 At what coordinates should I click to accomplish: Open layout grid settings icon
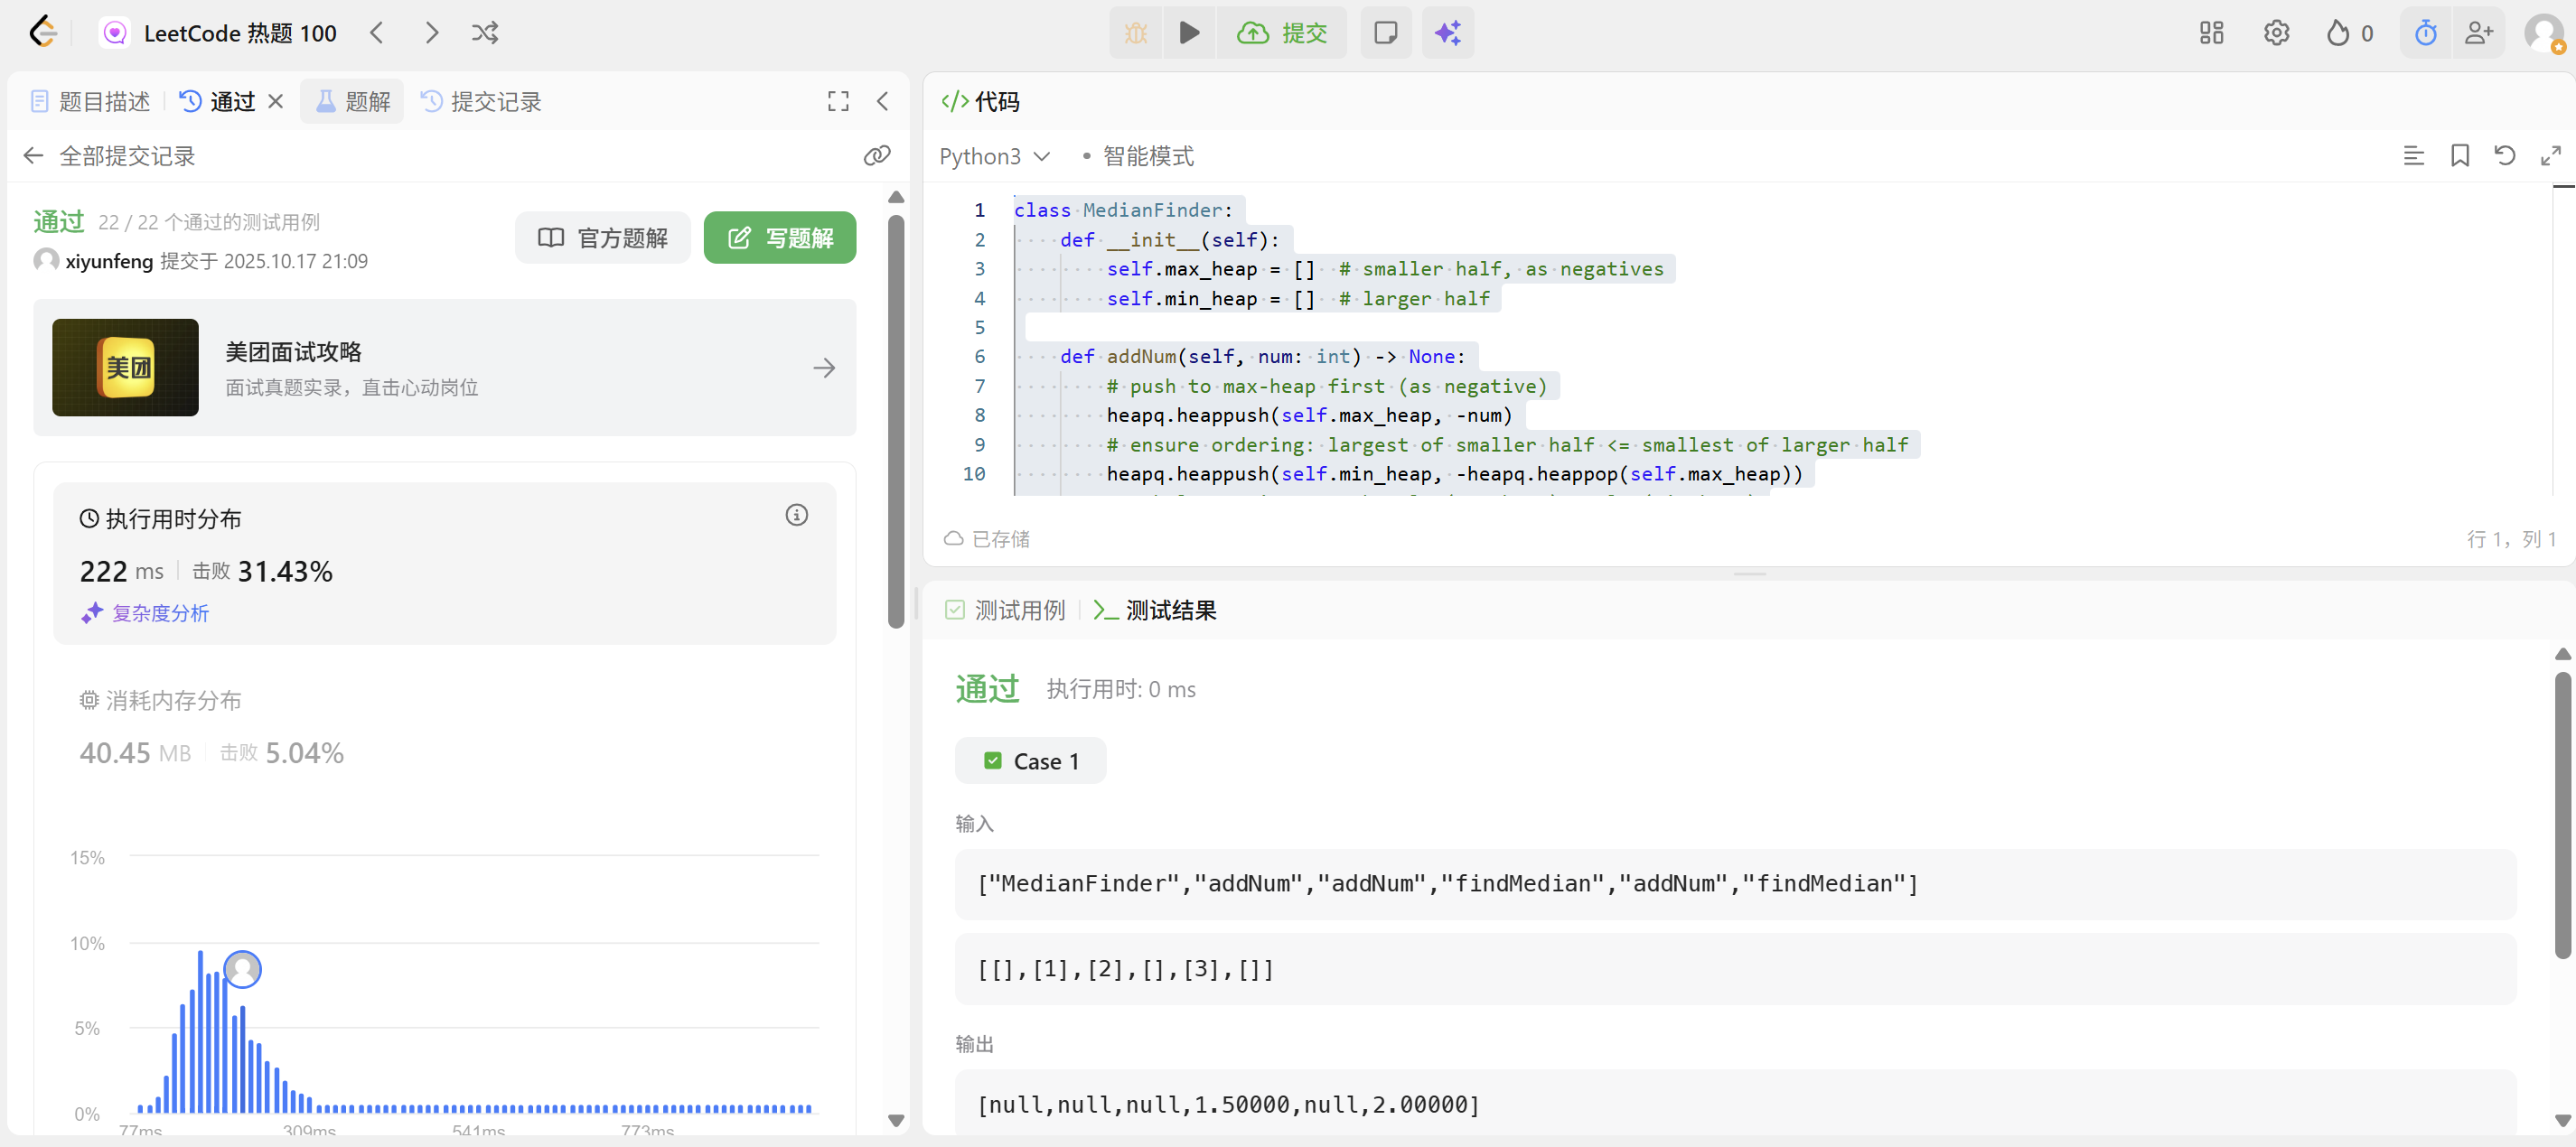tap(2211, 33)
